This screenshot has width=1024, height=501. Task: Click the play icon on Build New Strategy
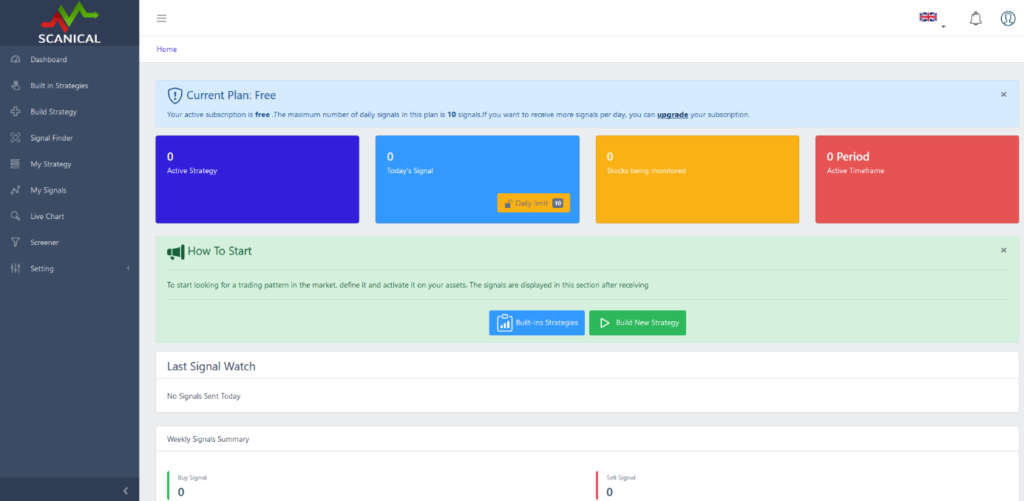tap(605, 323)
